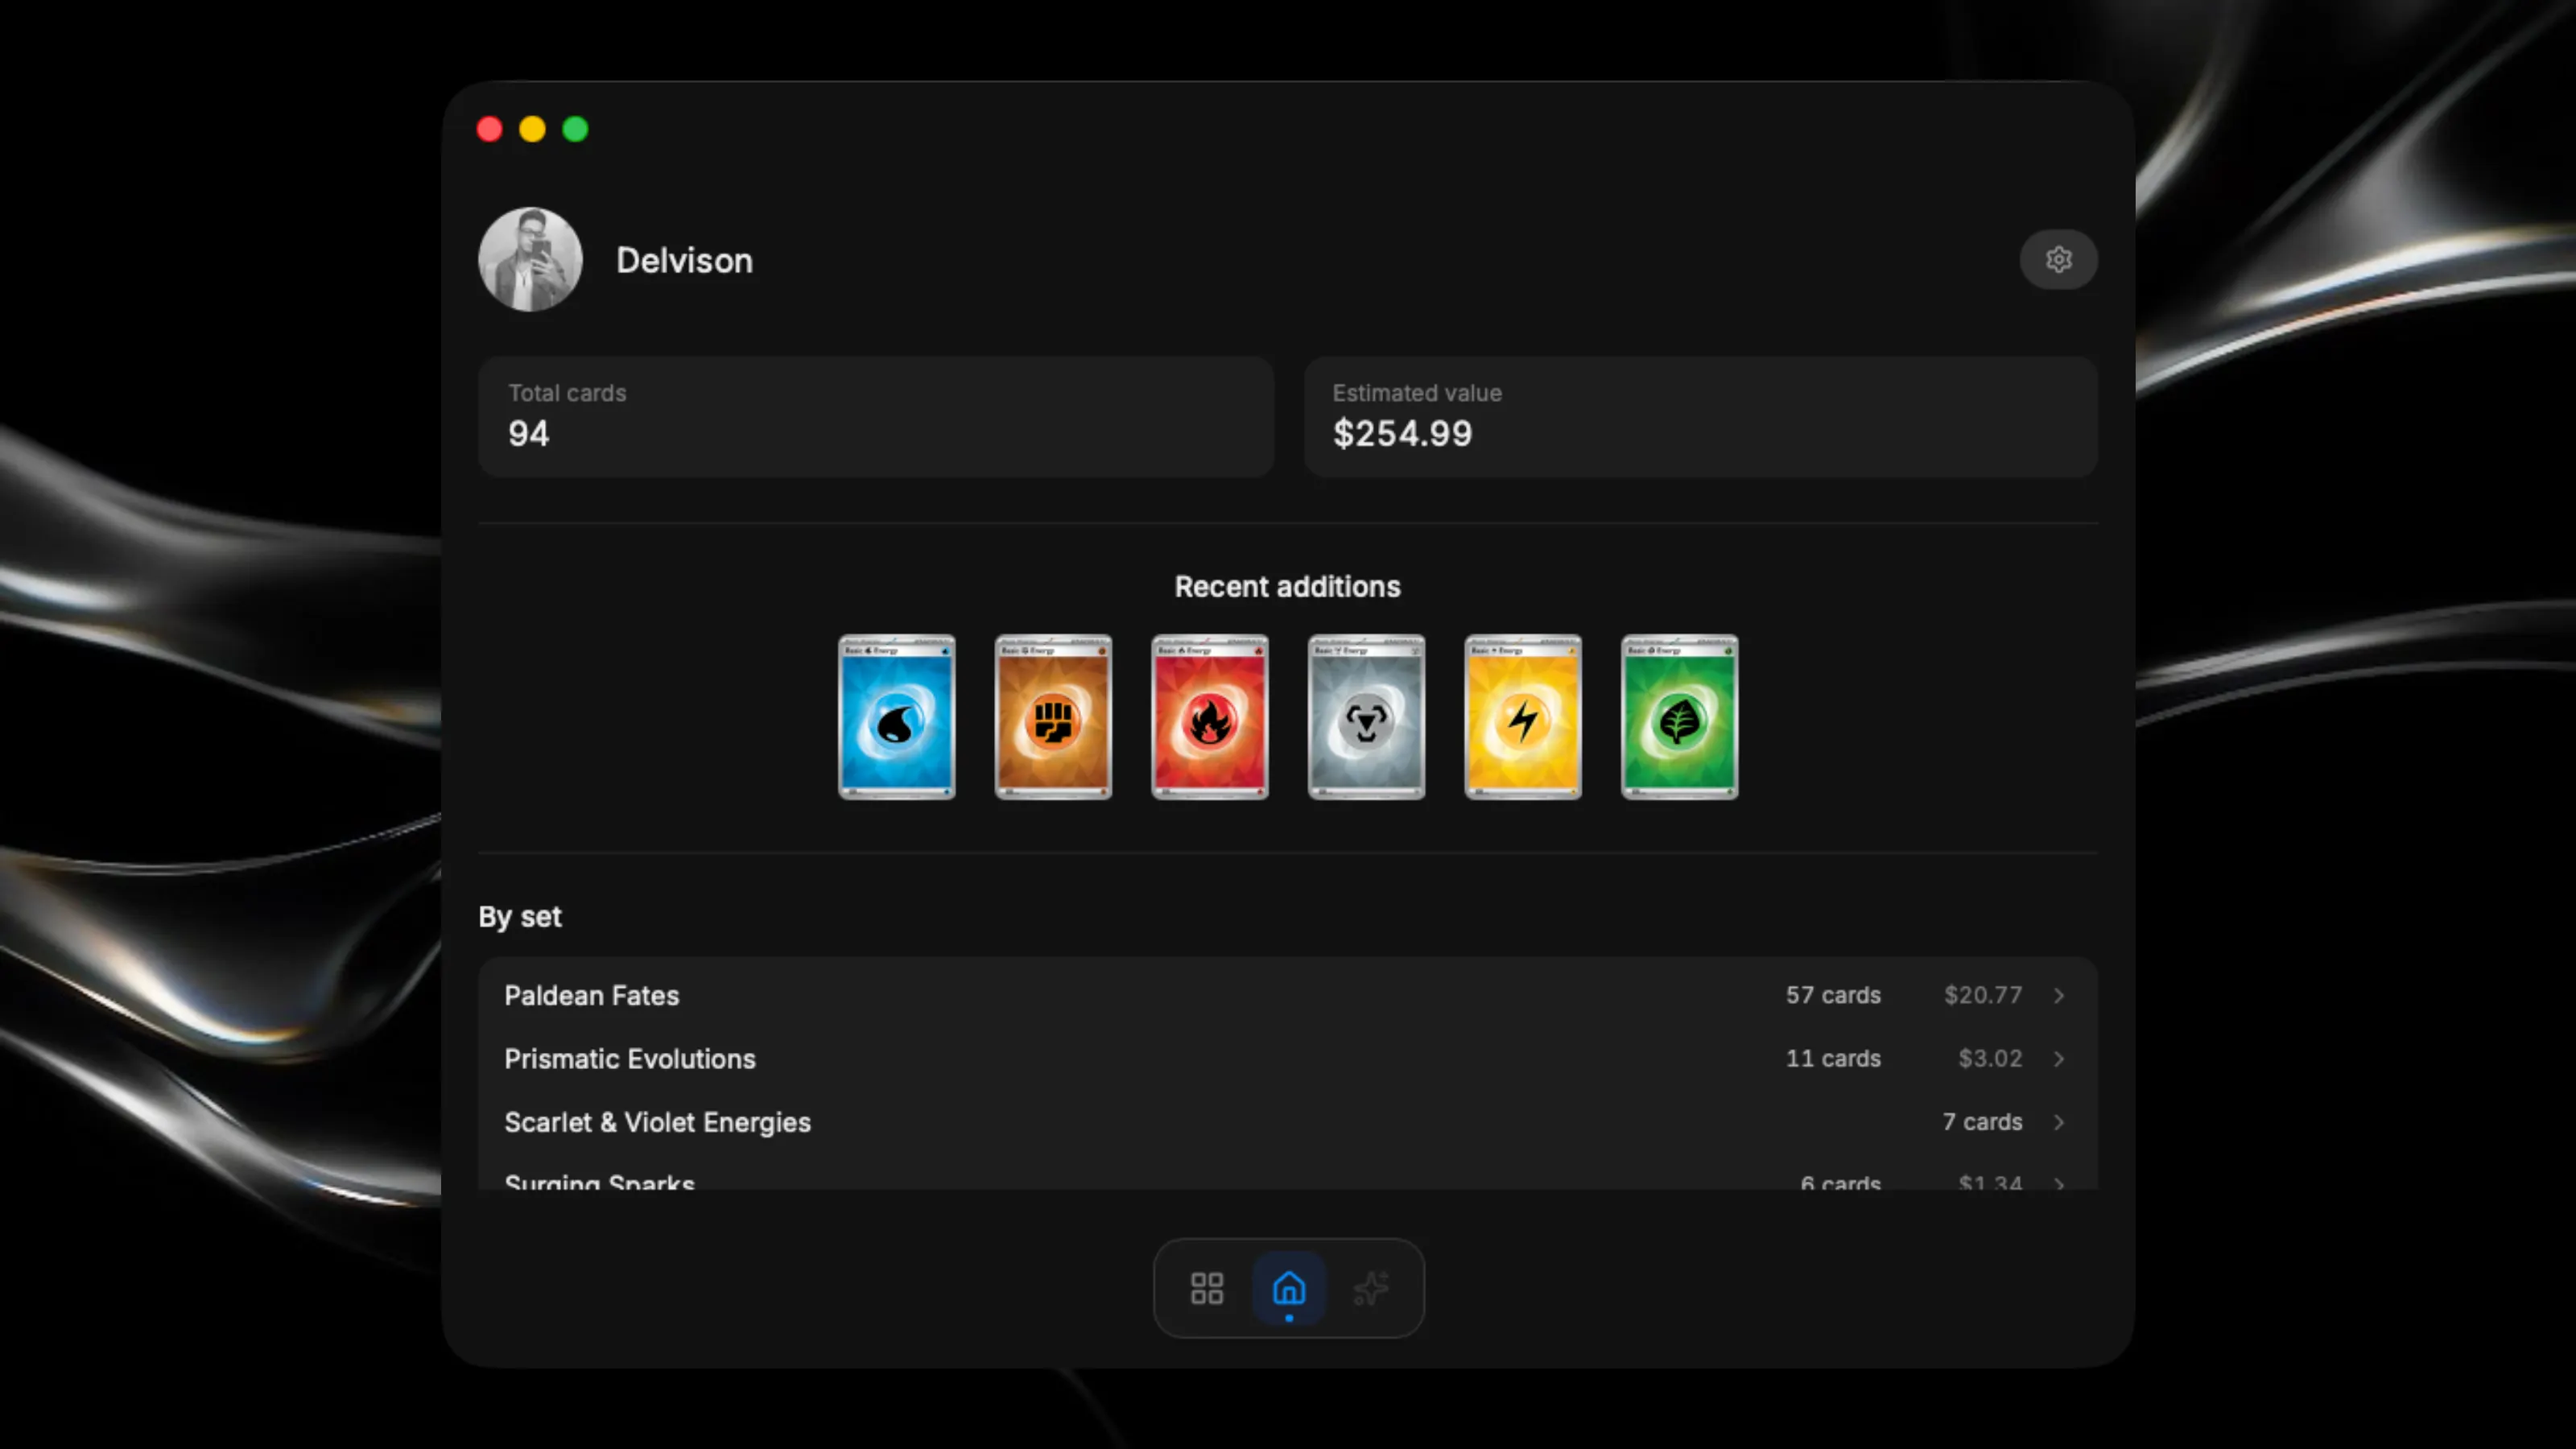Select the home tab in bottom bar
Image resolution: width=2576 pixels, height=1449 pixels.
[1289, 1288]
